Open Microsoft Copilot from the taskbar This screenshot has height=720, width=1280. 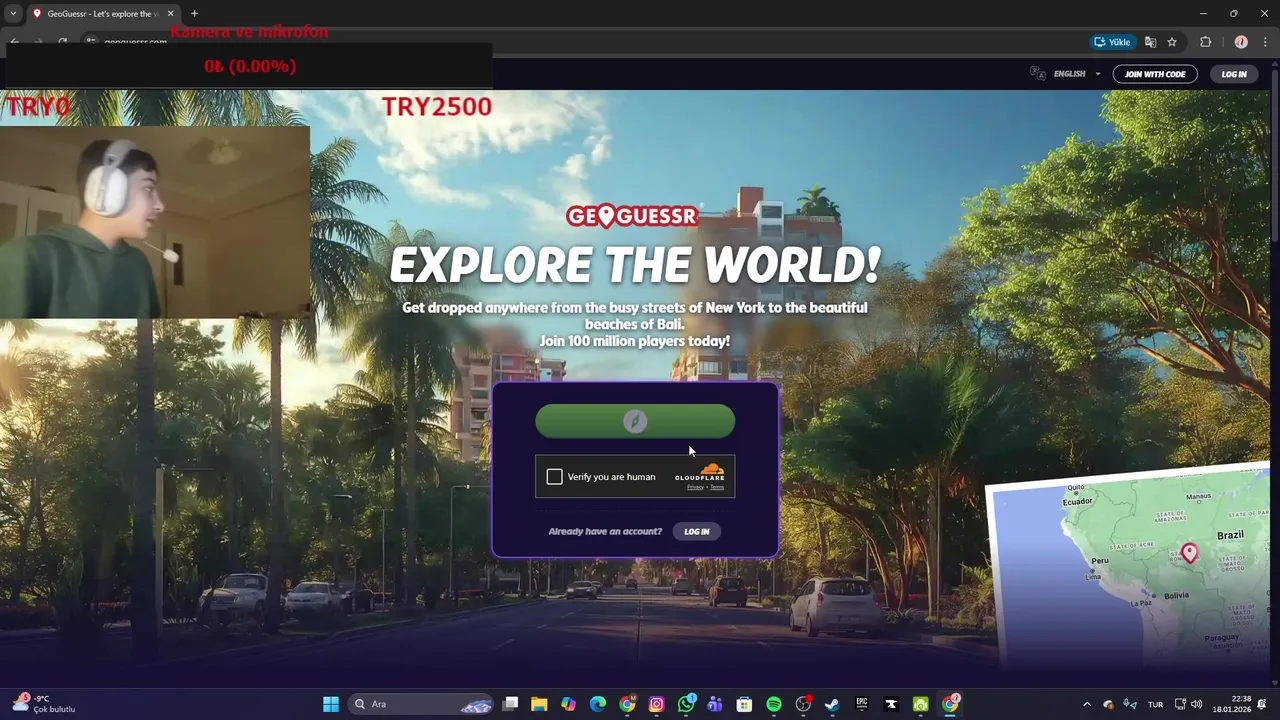pos(568,704)
